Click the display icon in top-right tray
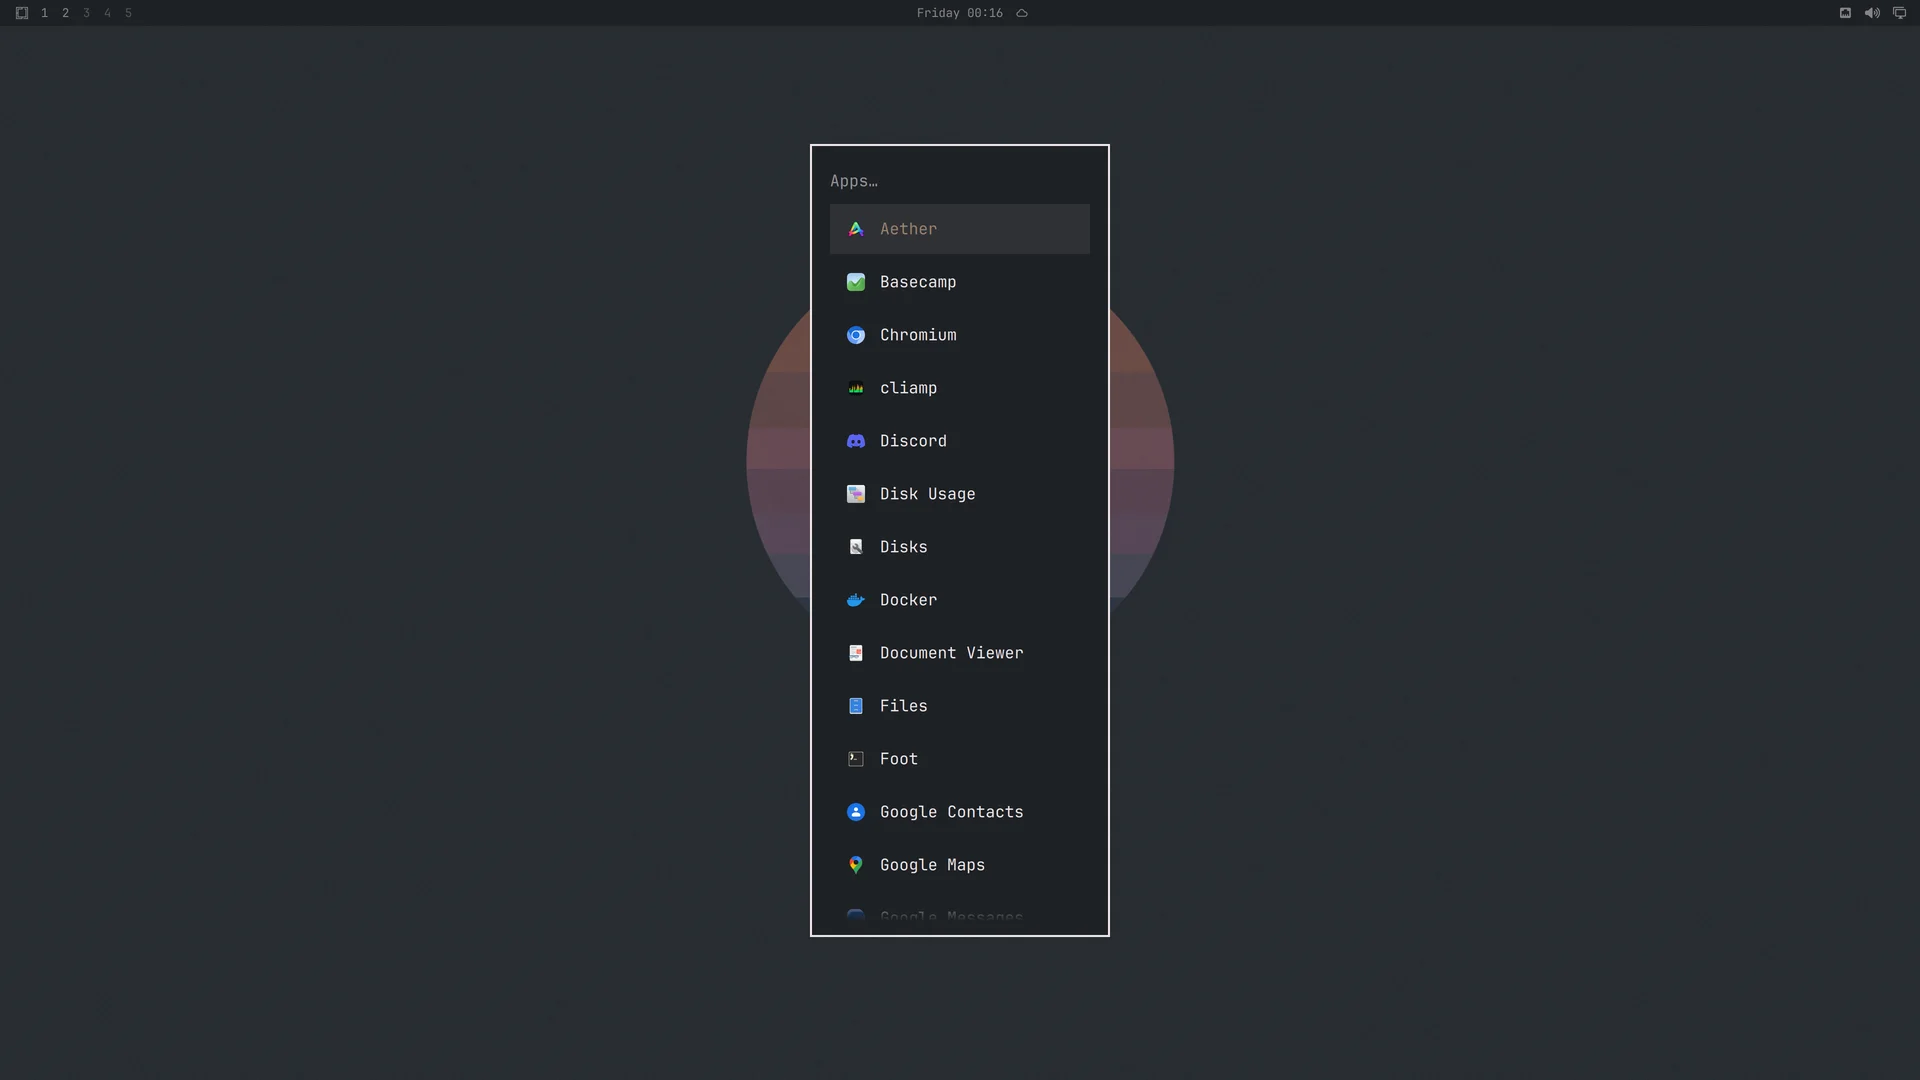This screenshot has height=1080, width=1920. tap(1899, 13)
